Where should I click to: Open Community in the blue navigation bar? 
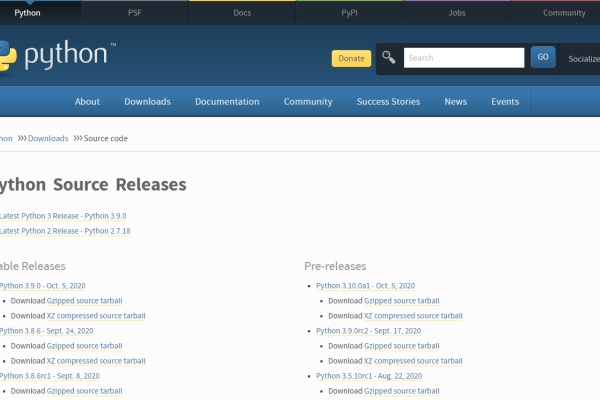pos(308,101)
